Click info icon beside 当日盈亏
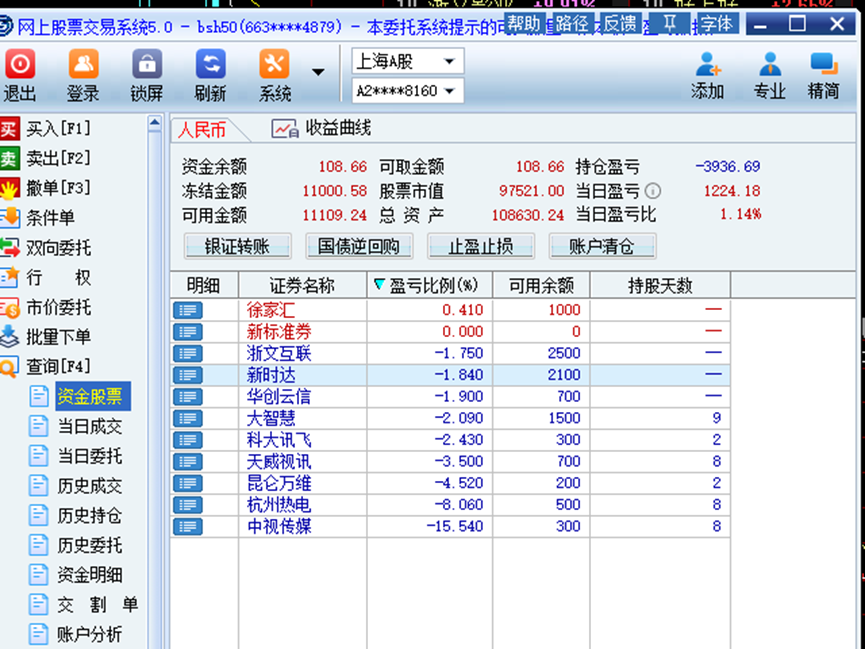This screenshot has width=865, height=649. point(653,191)
